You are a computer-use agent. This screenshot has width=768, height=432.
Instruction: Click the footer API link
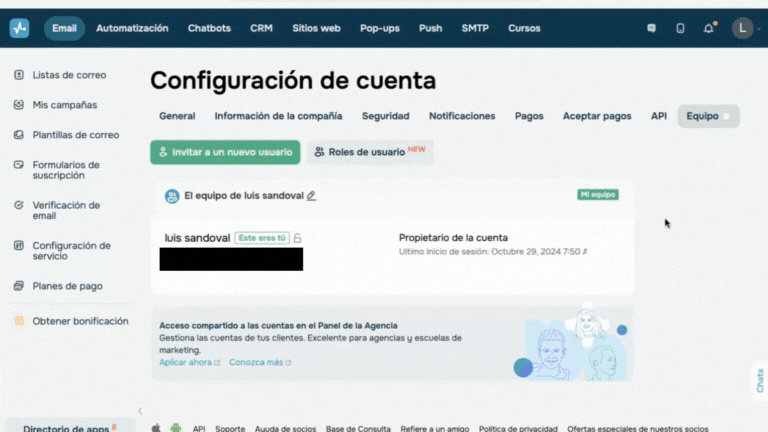pyautogui.click(x=199, y=429)
